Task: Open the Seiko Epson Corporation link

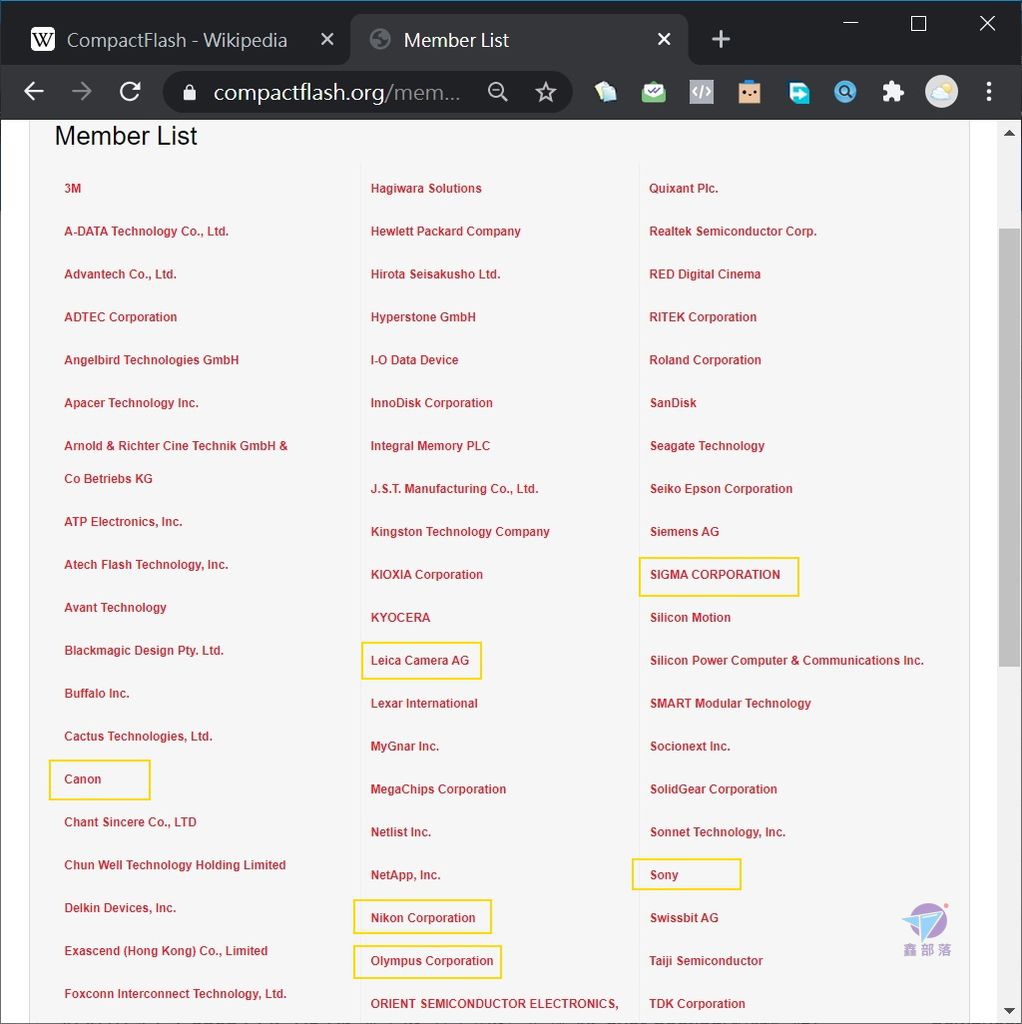Action: tap(721, 488)
